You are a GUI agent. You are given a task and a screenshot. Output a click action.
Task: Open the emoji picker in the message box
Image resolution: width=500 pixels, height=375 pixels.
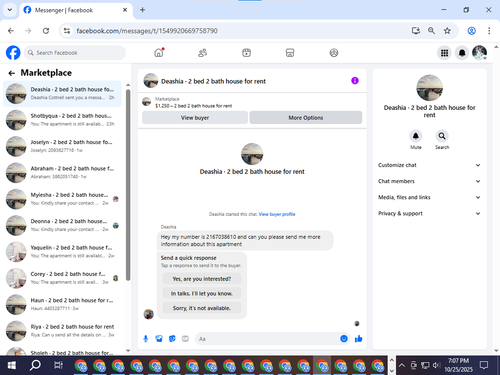(x=344, y=339)
